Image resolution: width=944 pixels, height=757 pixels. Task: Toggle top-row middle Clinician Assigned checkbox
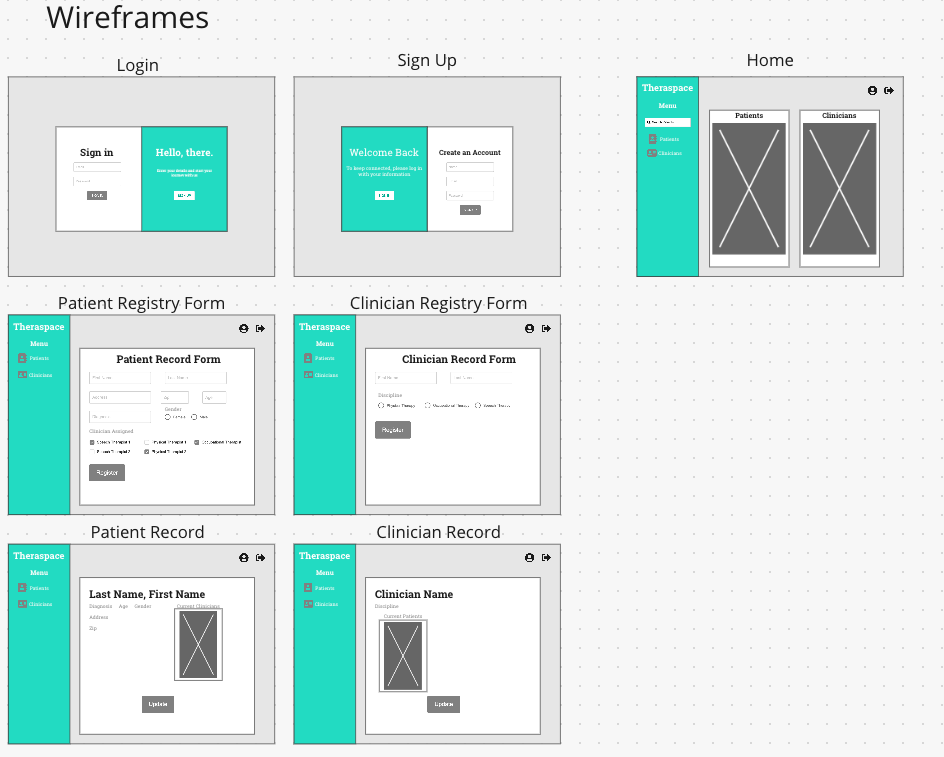[x=147, y=442]
